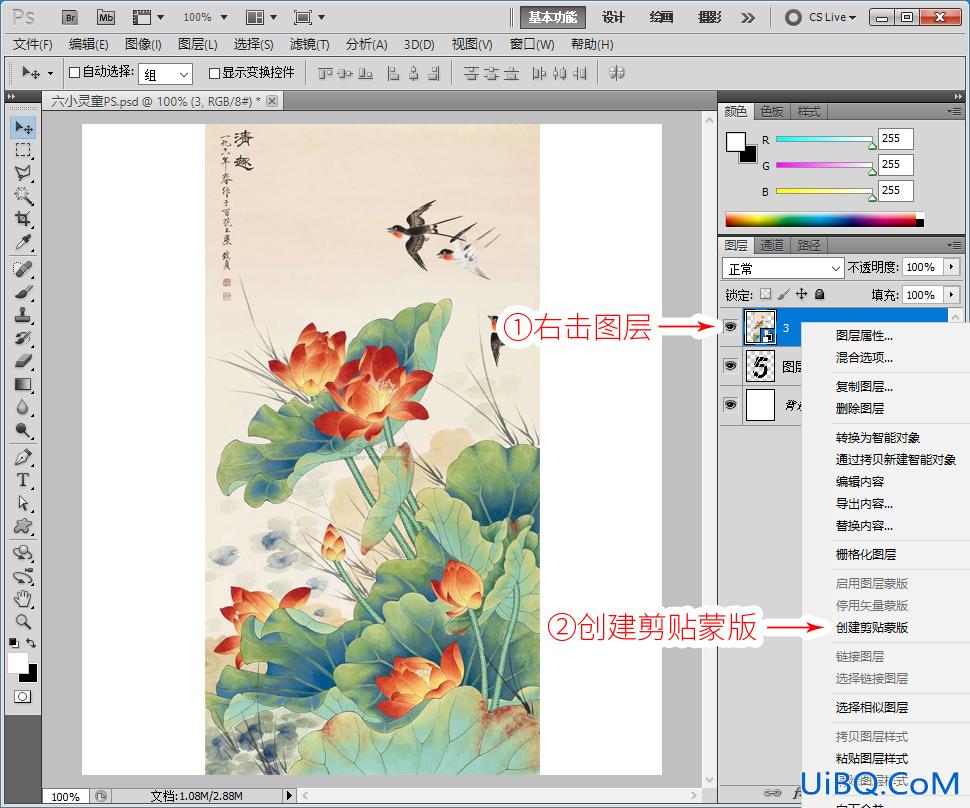Viewport: 970px width, 808px height.
Task: Hide the white background layer eye icon
Action: point(731,405)
